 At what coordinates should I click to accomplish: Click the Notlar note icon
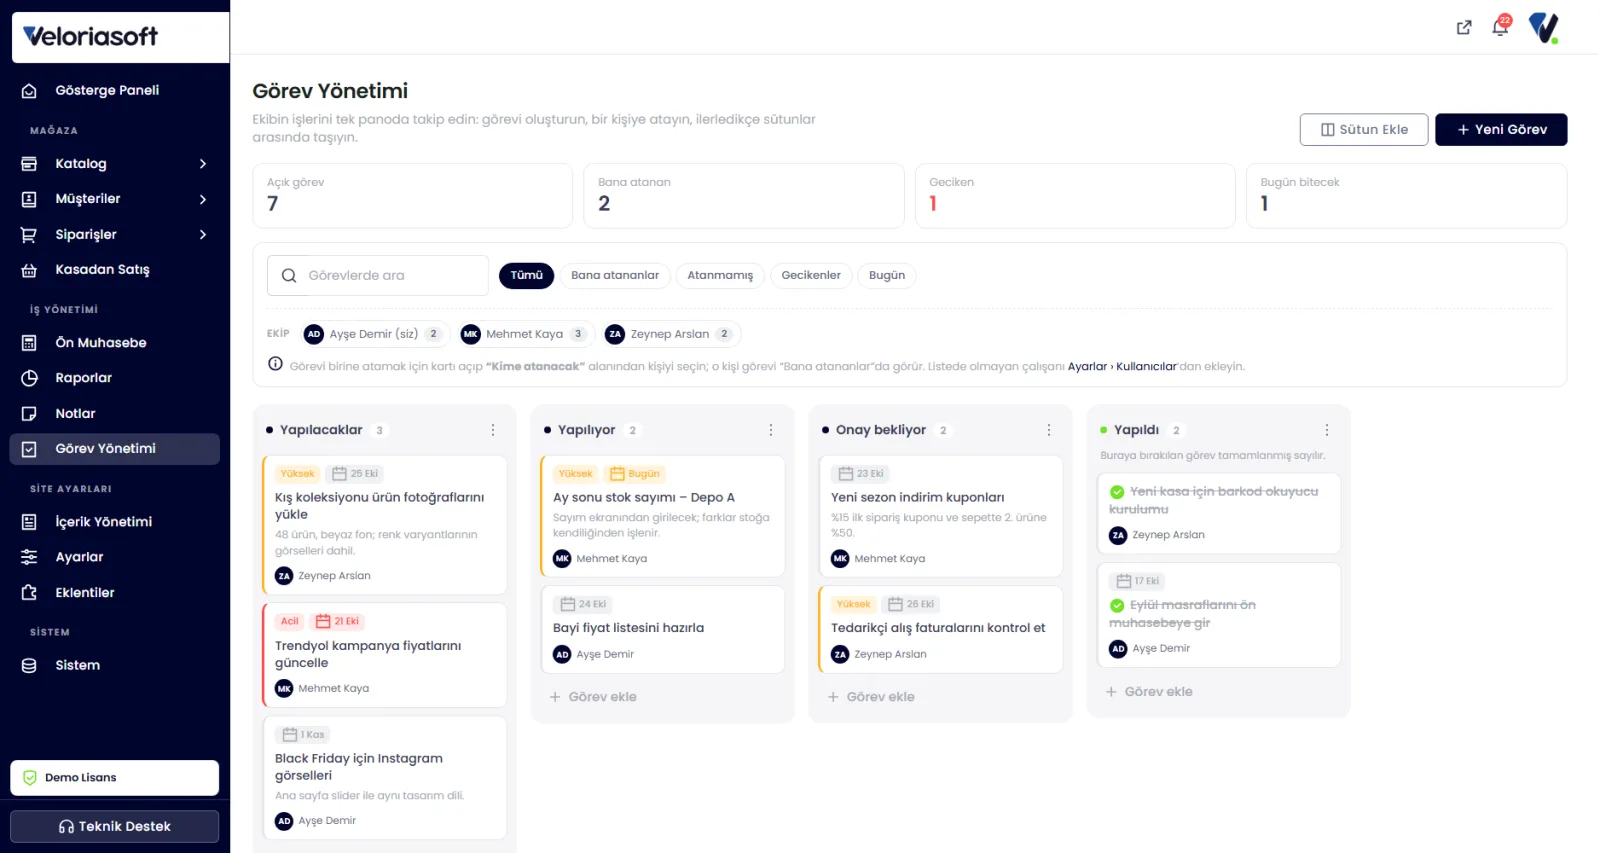pos(29,414)
